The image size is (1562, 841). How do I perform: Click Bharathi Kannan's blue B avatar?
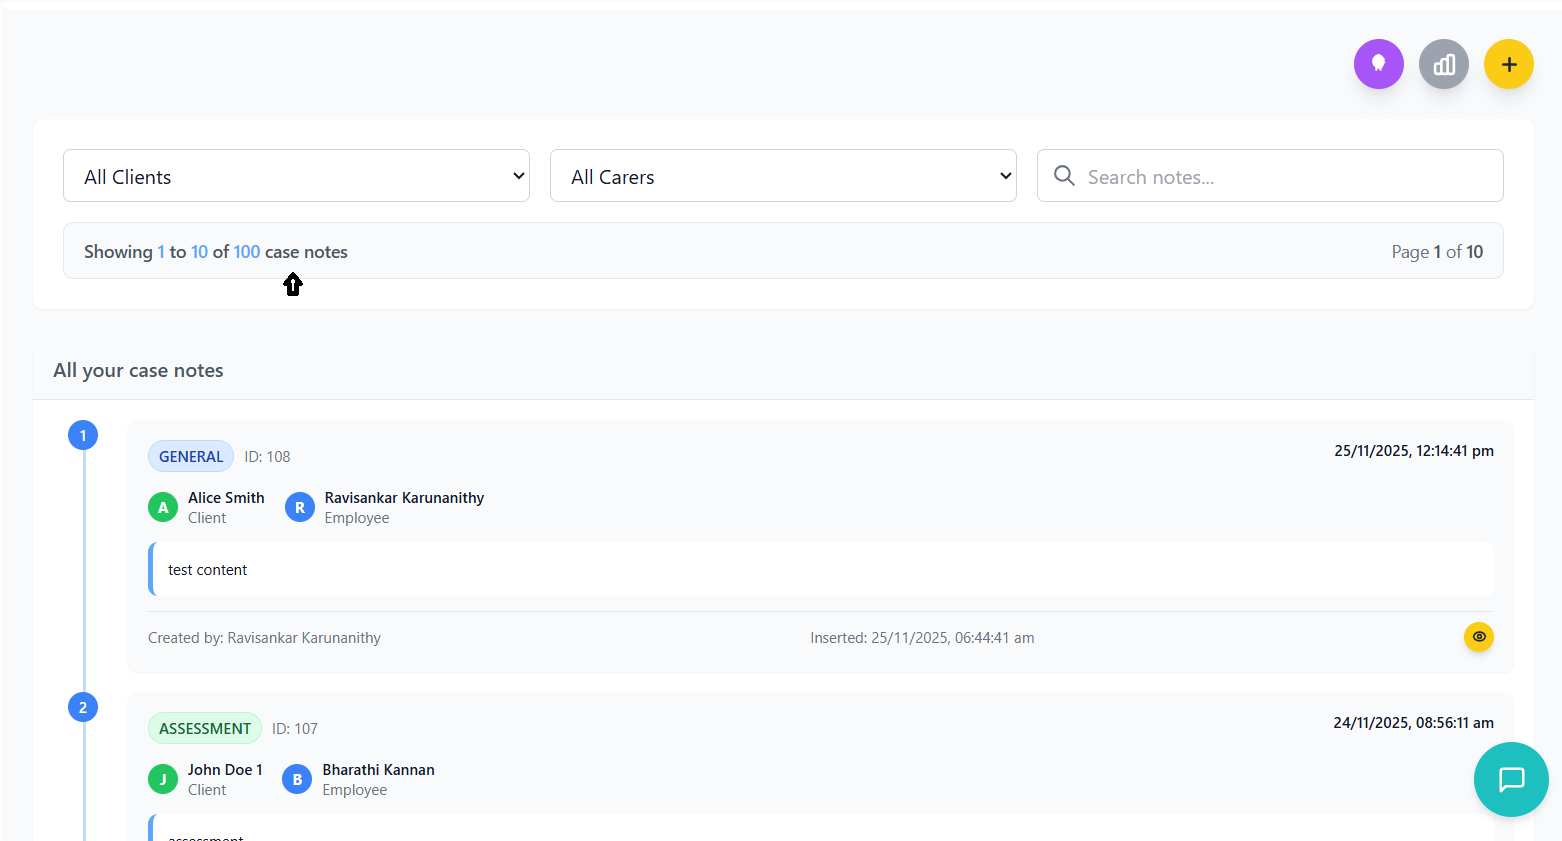(297, 779)
